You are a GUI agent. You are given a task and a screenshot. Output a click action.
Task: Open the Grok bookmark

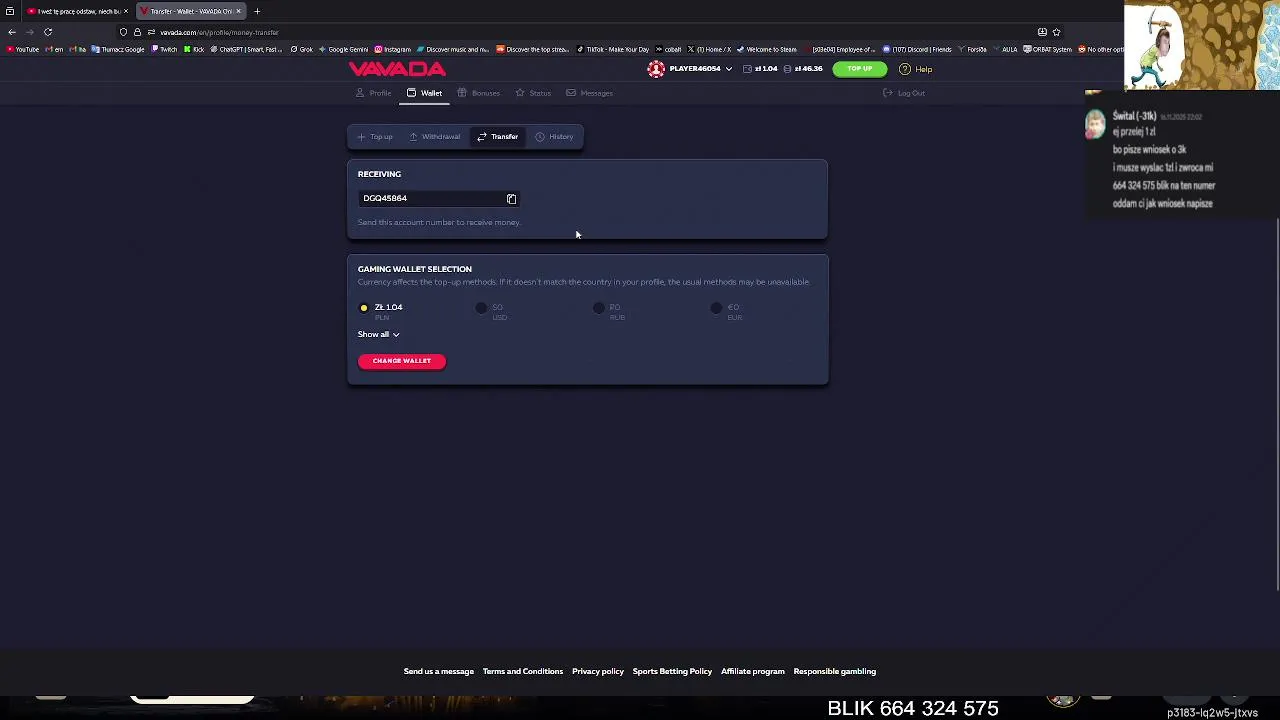(x=302, y=49)
